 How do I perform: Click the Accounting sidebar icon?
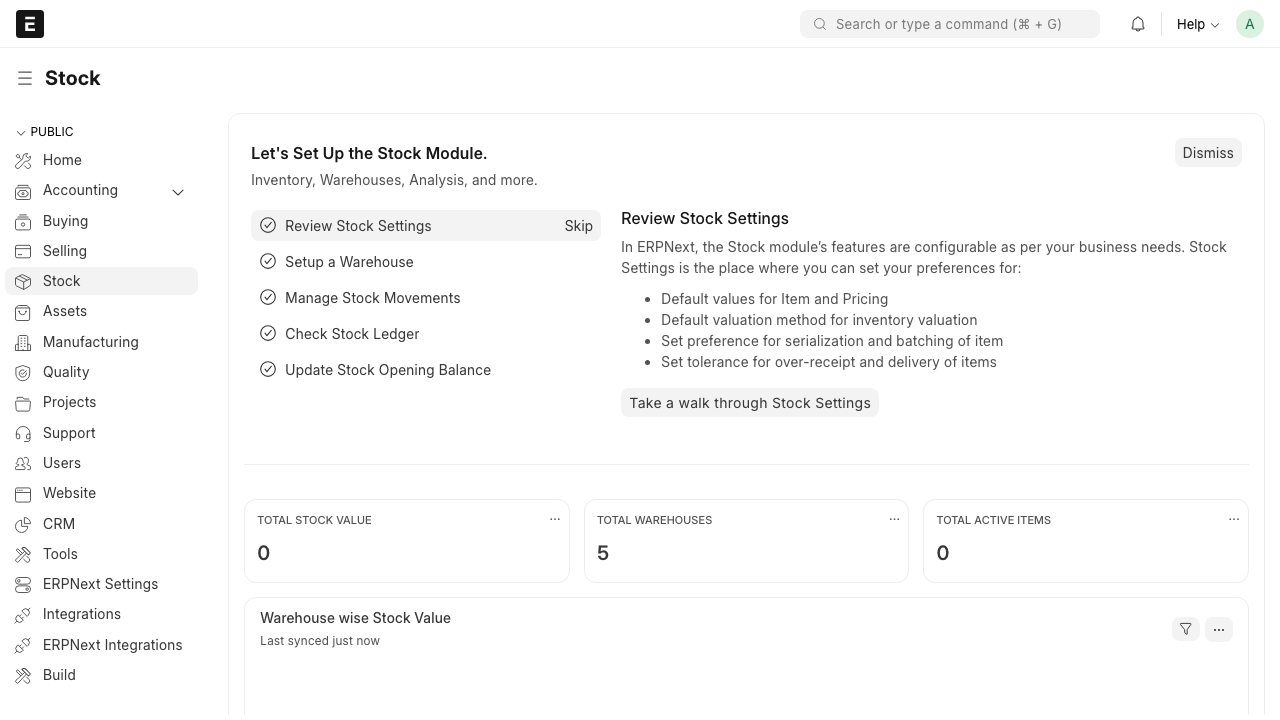coord(23,191)
